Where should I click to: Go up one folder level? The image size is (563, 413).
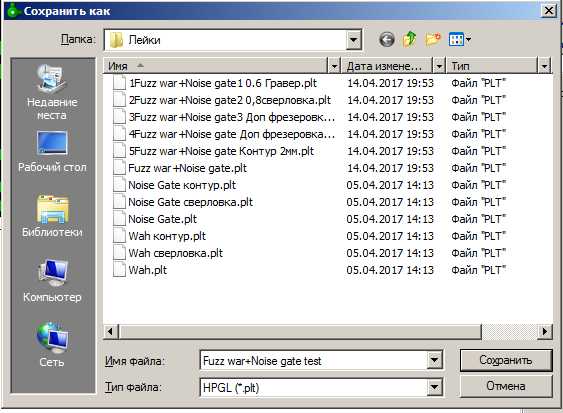(x=409, y=39)
